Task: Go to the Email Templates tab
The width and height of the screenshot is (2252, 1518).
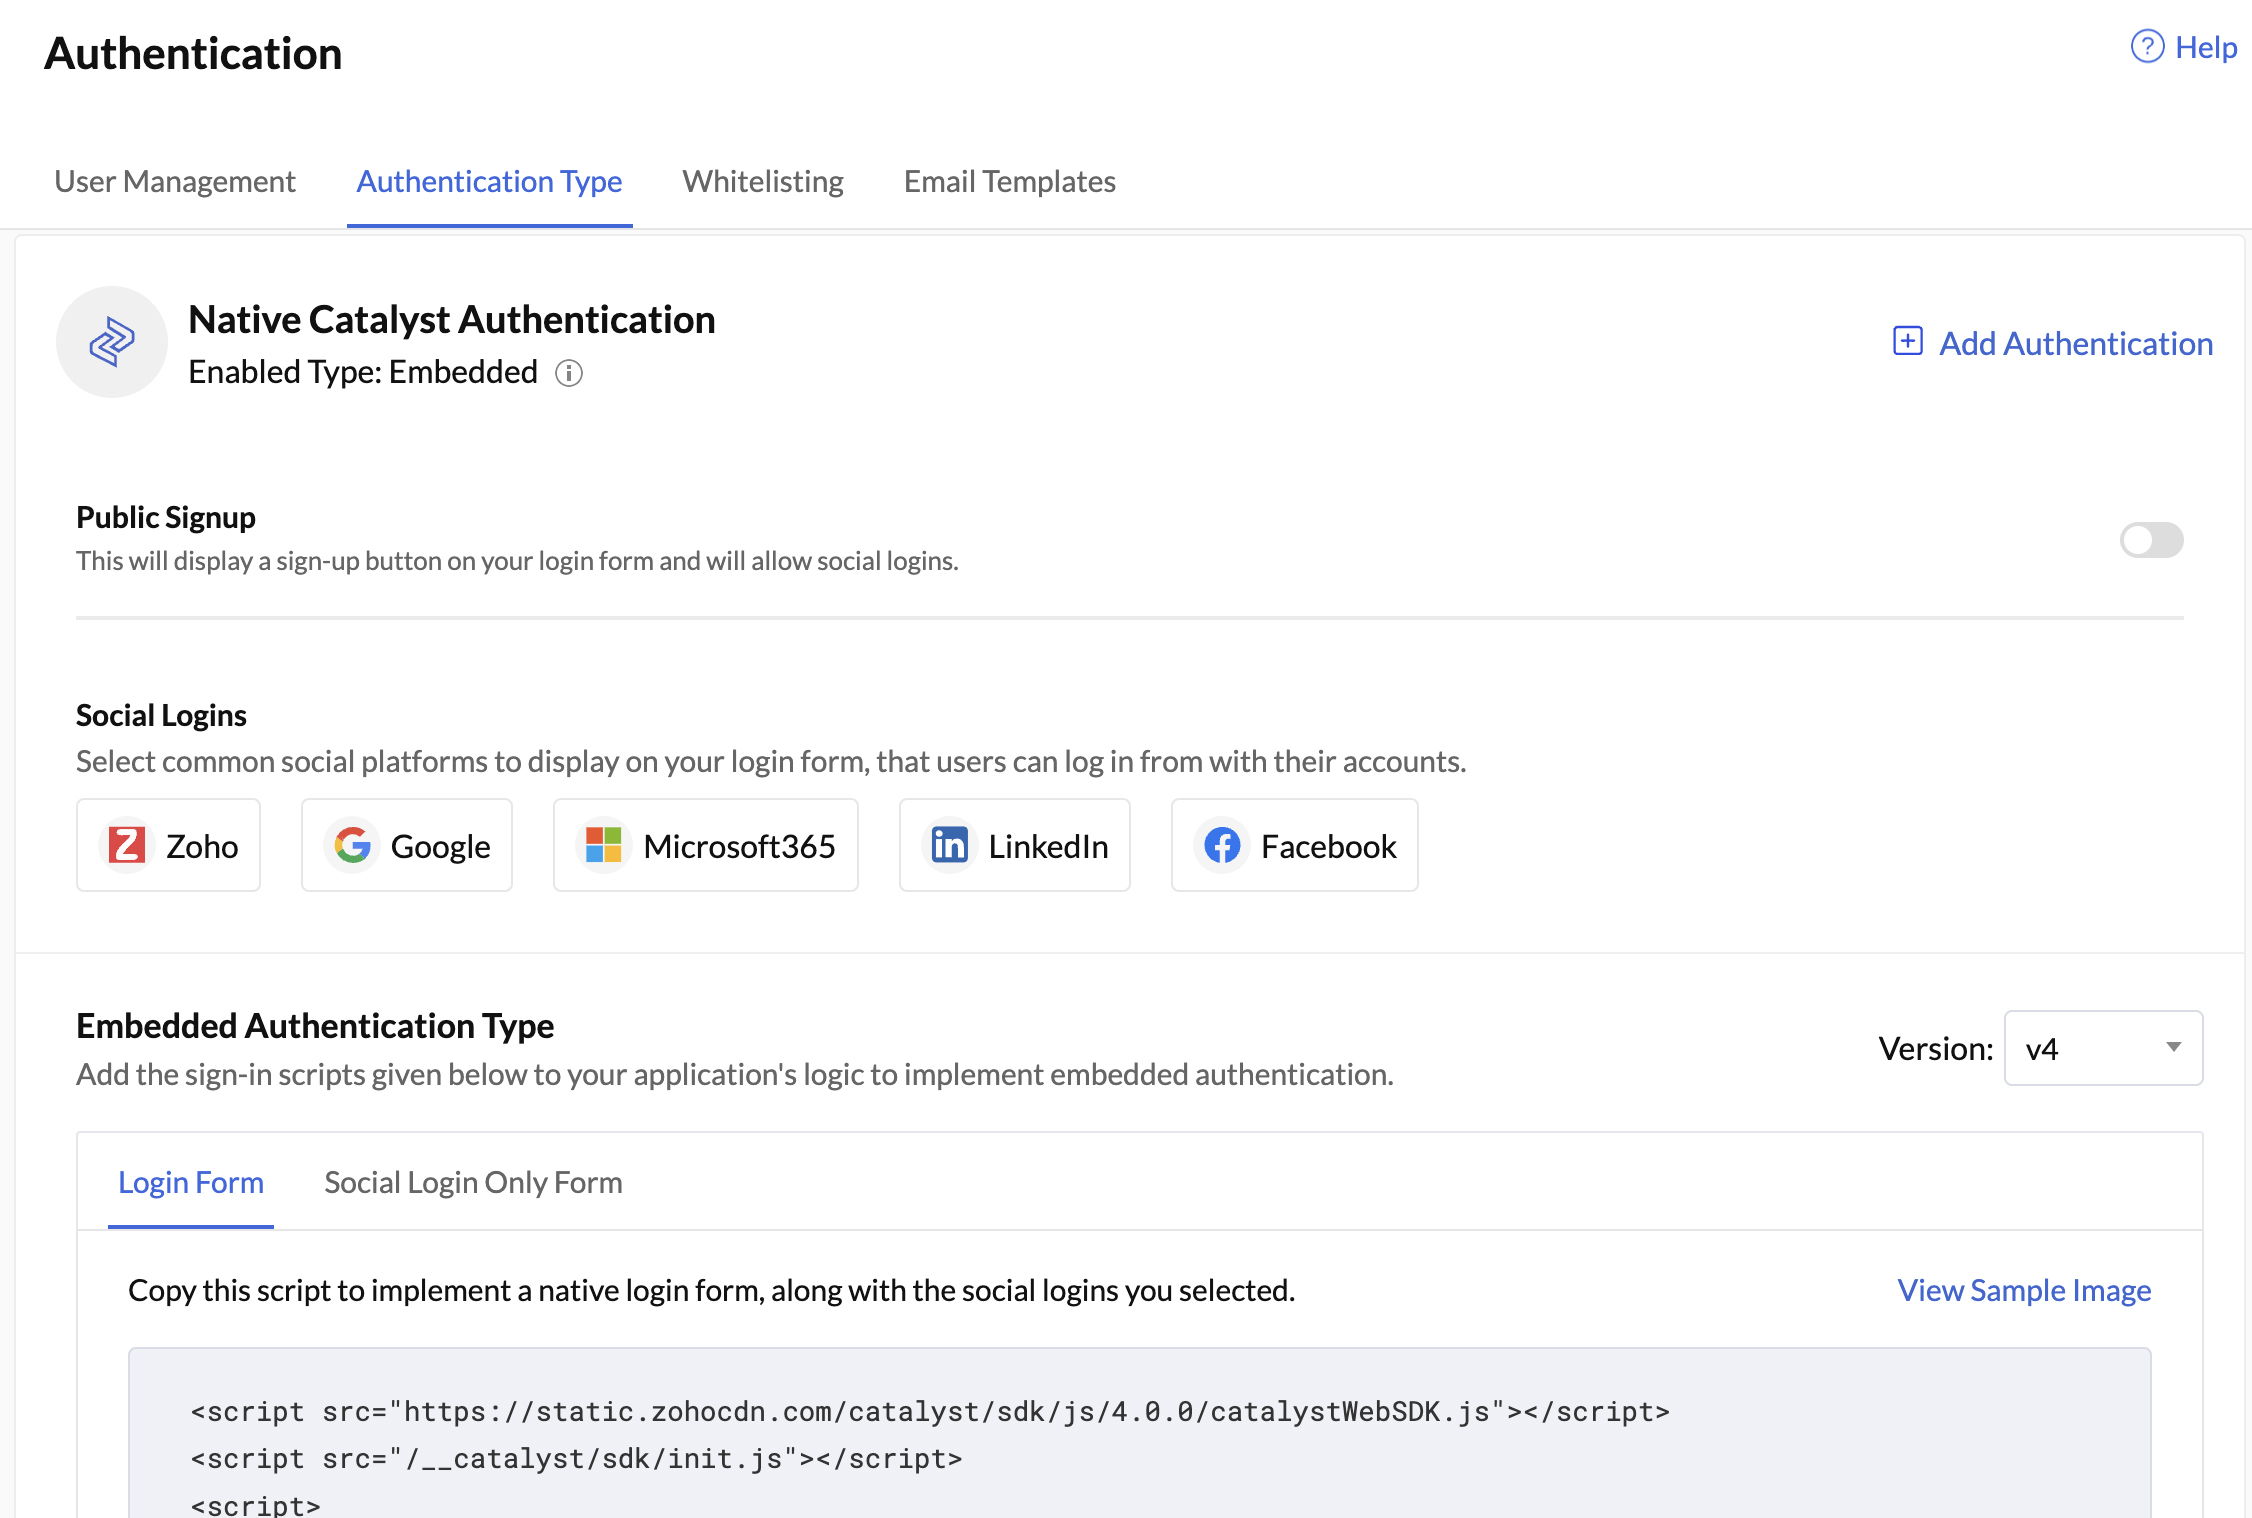Action: pos(1008,181)
